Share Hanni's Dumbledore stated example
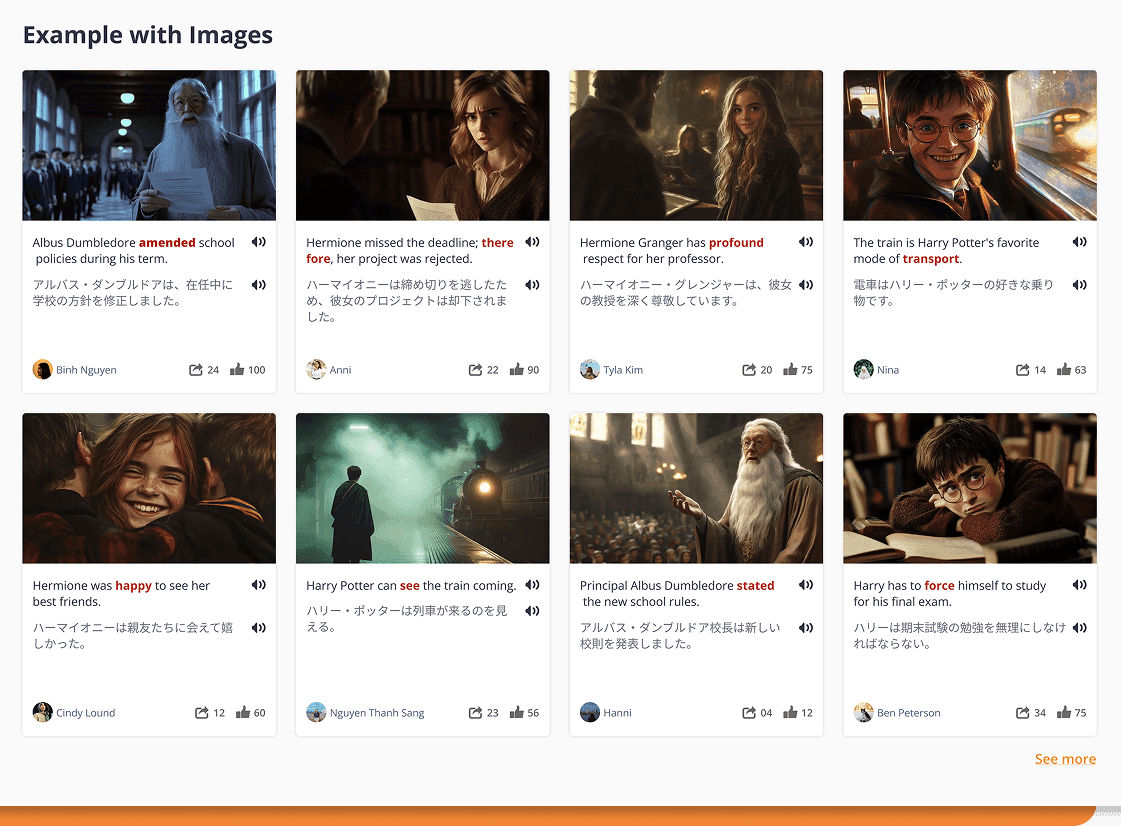 [749, 713]
